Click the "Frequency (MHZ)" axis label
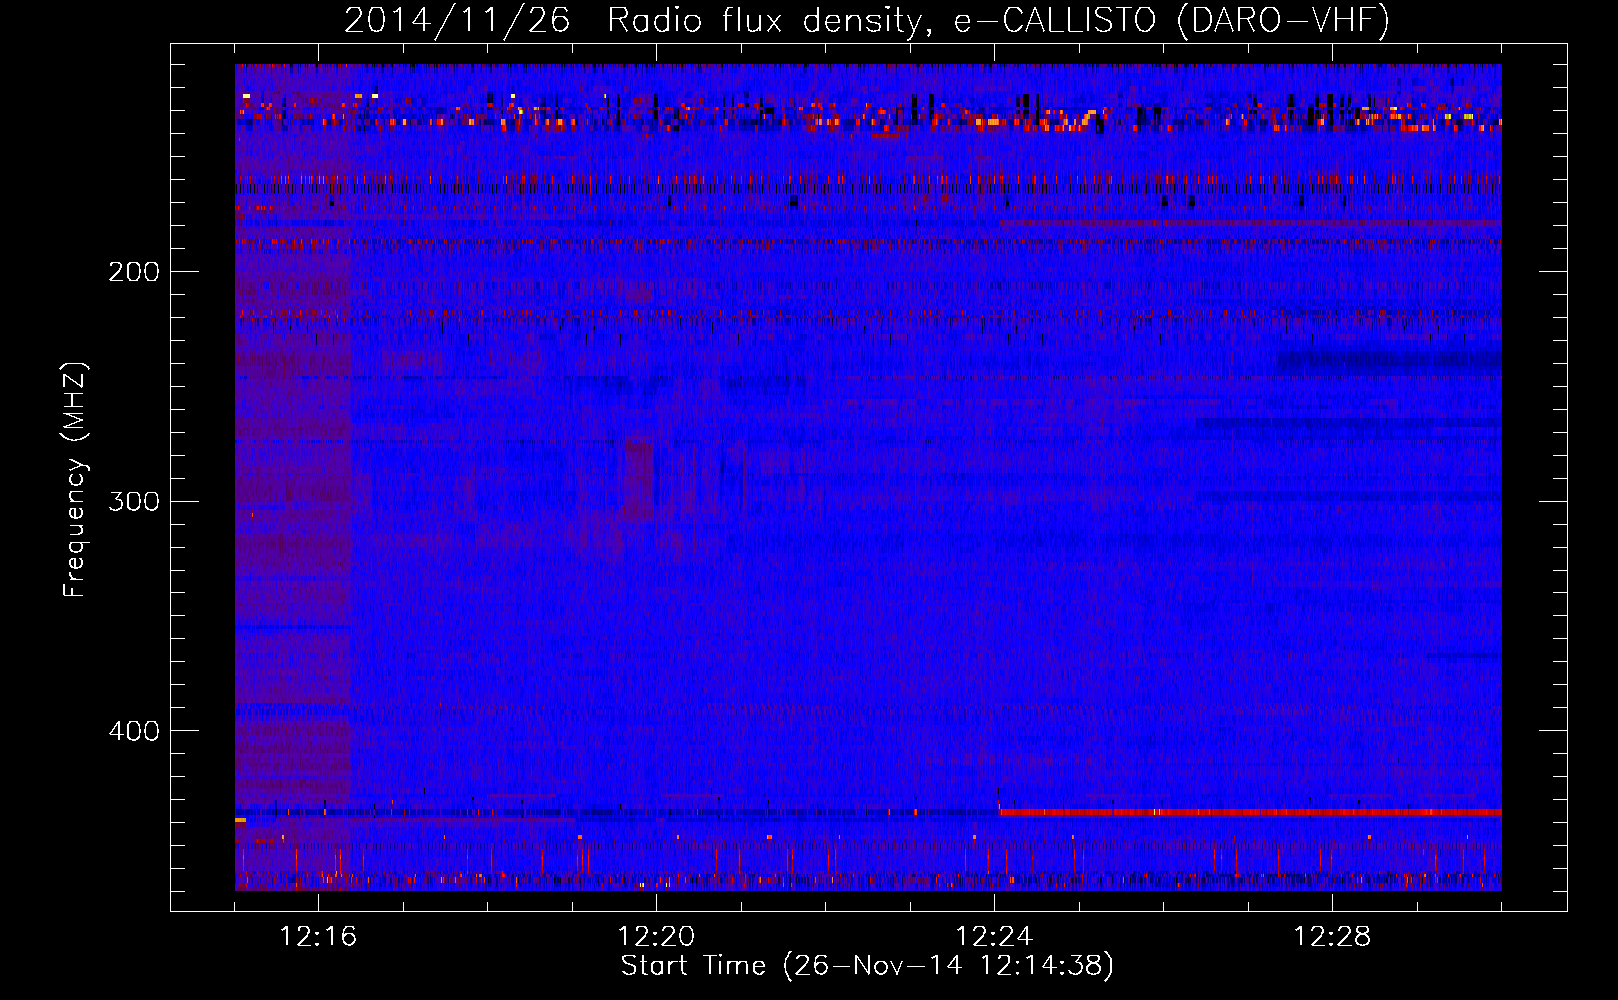This screenshot has height=1000, width=1618. (75, 480)
